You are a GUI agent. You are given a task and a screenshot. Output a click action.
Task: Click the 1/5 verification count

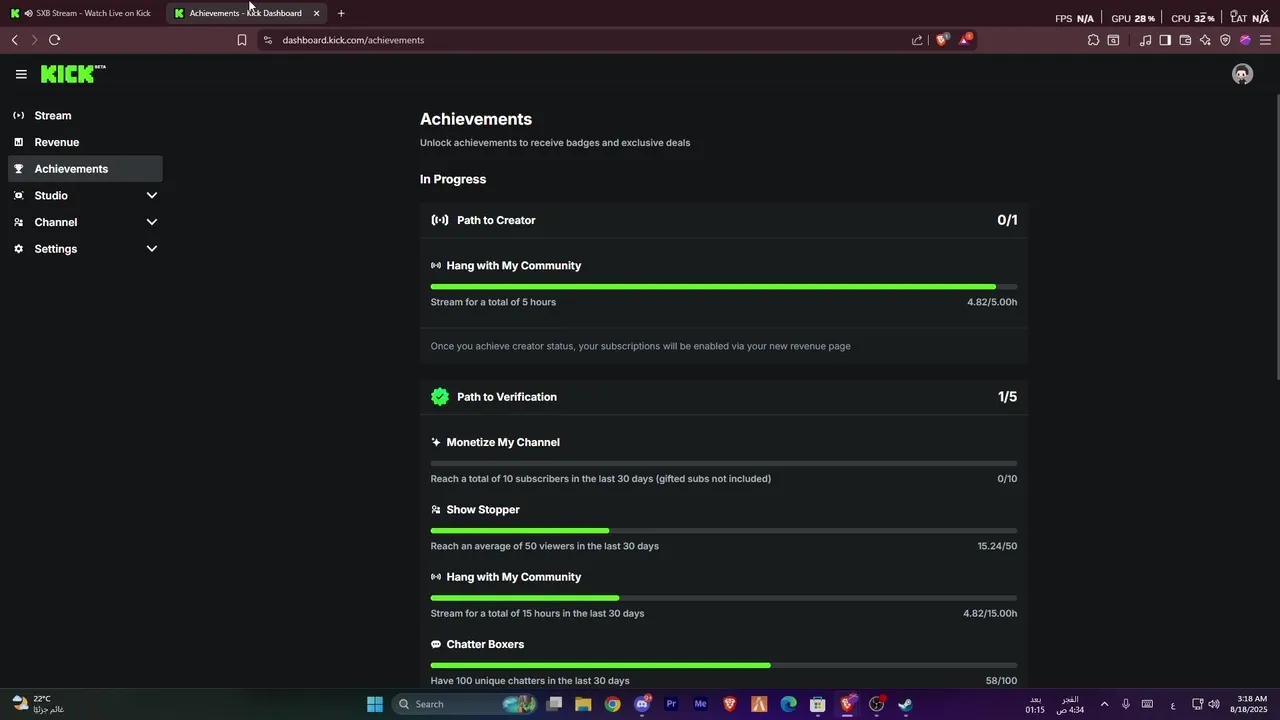pos(1007,397)
